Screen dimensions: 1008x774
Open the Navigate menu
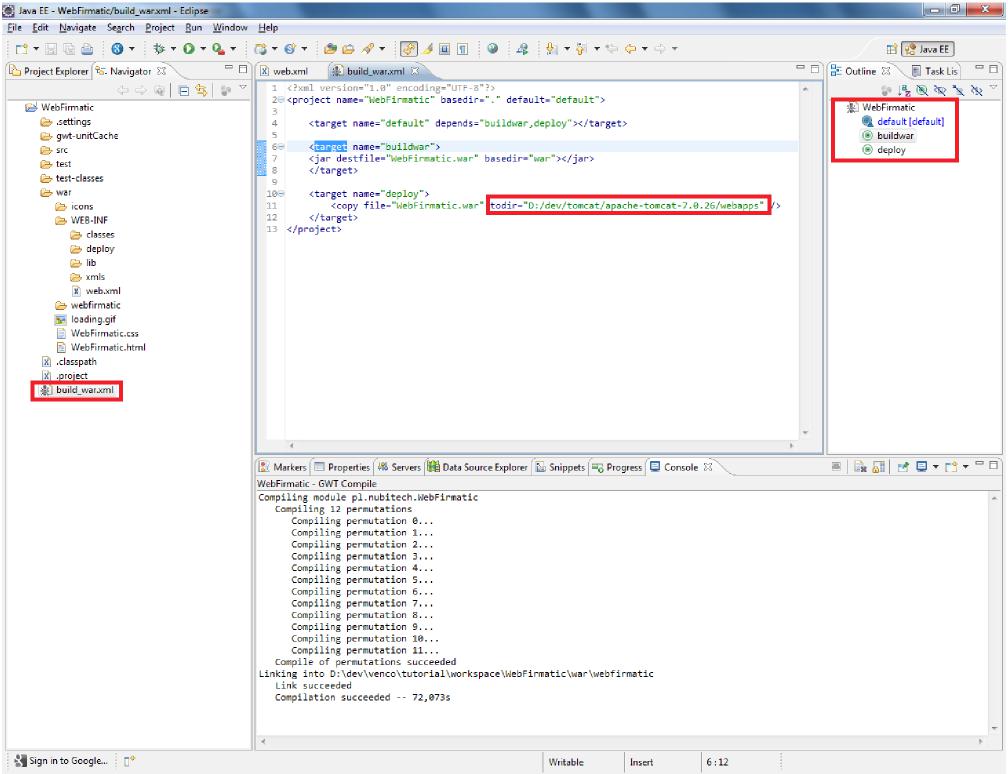point(77,28)
